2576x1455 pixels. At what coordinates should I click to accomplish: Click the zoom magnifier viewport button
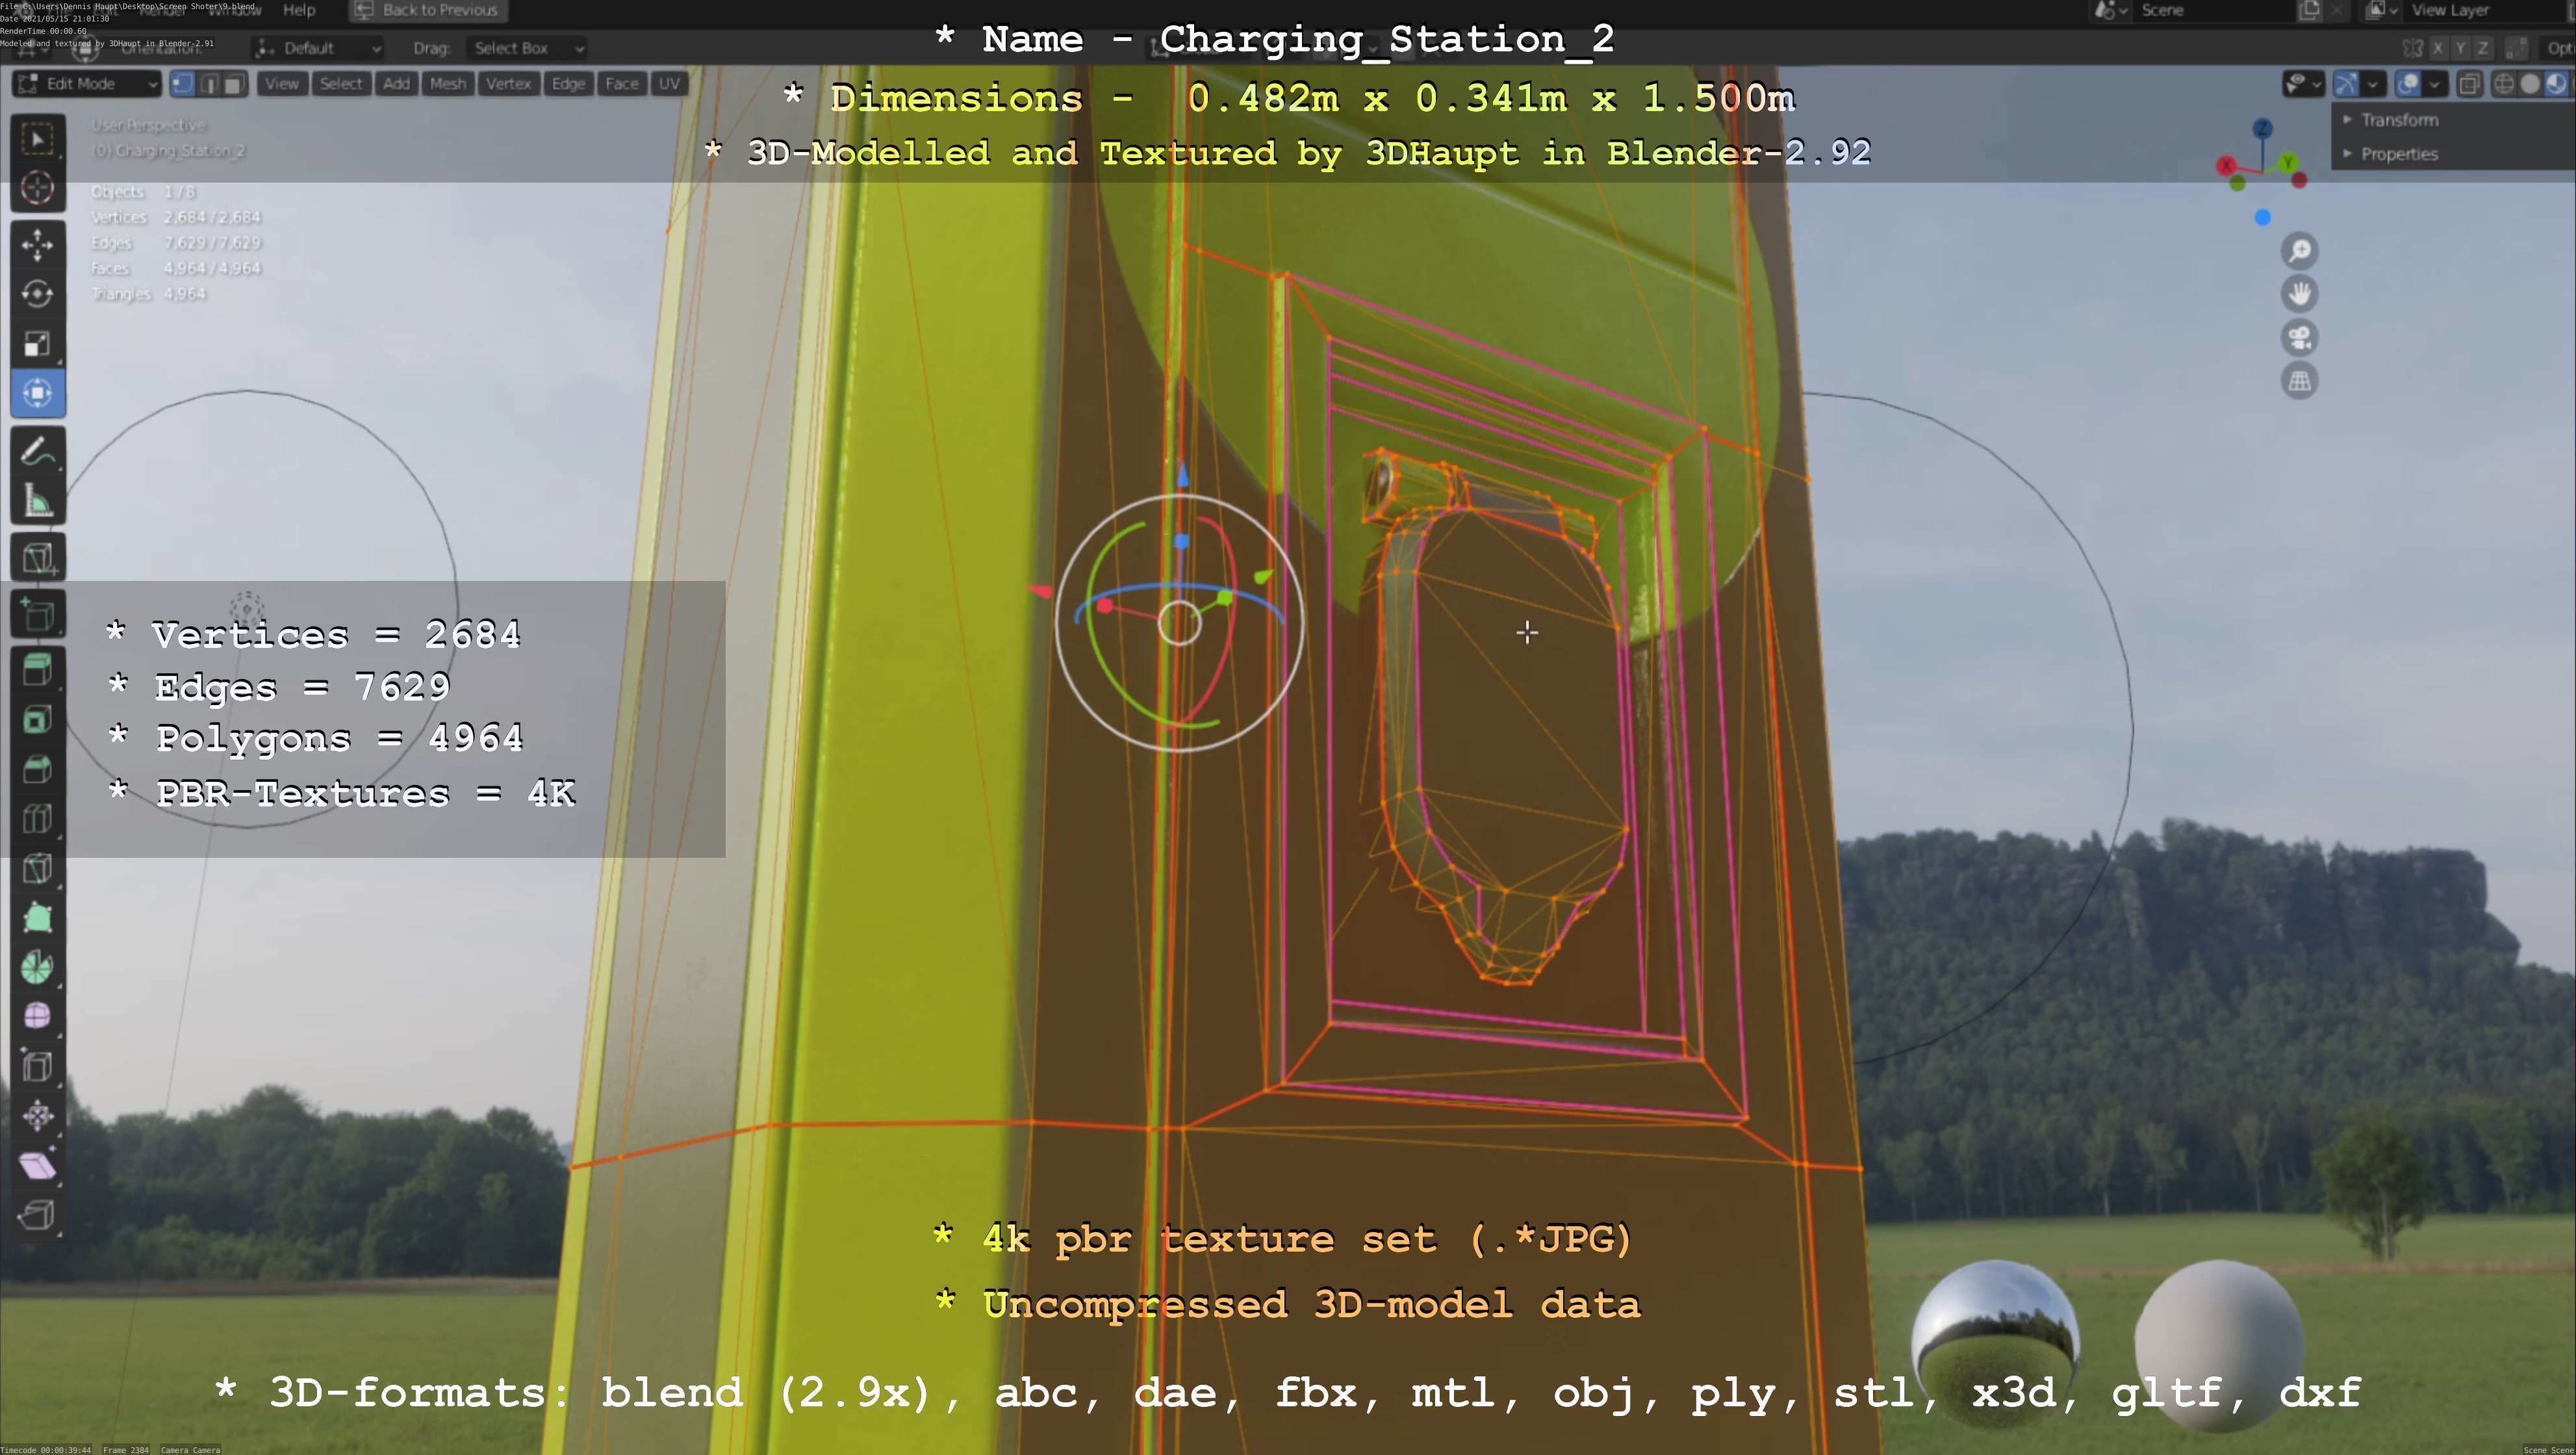tap(2299, 251)
